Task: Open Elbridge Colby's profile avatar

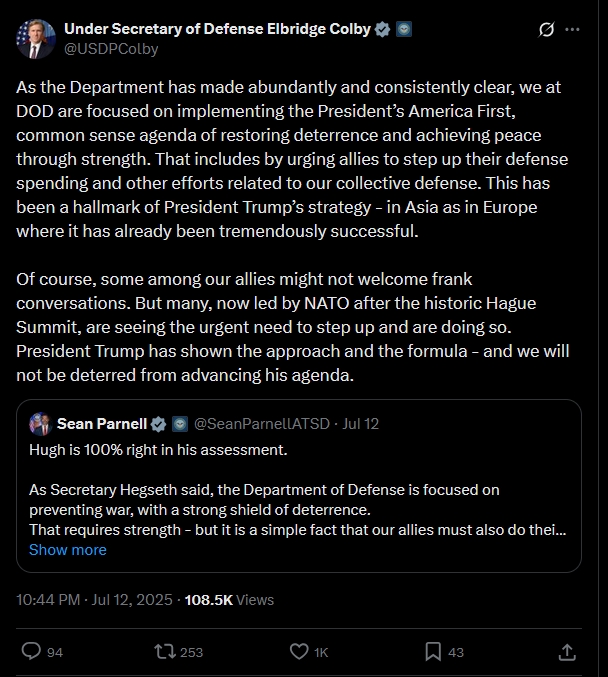Action: (x=35, y=38)
